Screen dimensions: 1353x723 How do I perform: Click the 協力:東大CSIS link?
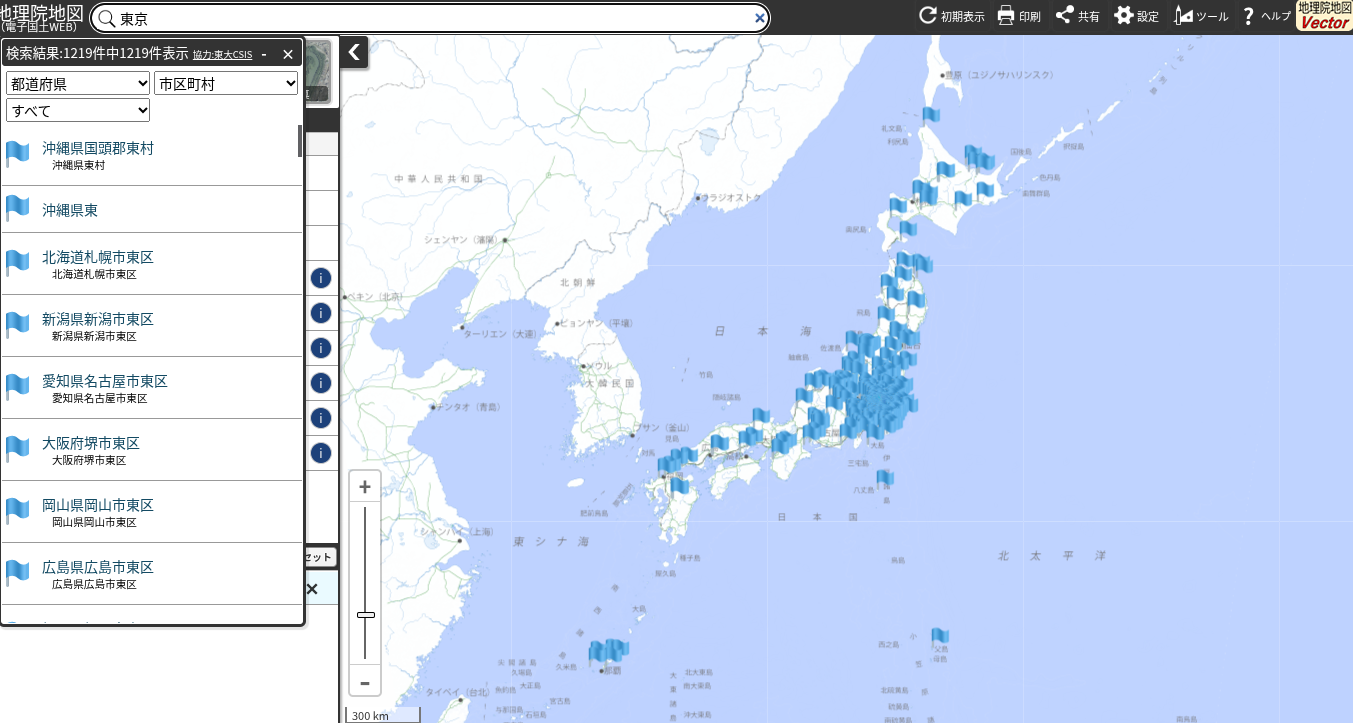pyautogui.click(x=222, y=55)
